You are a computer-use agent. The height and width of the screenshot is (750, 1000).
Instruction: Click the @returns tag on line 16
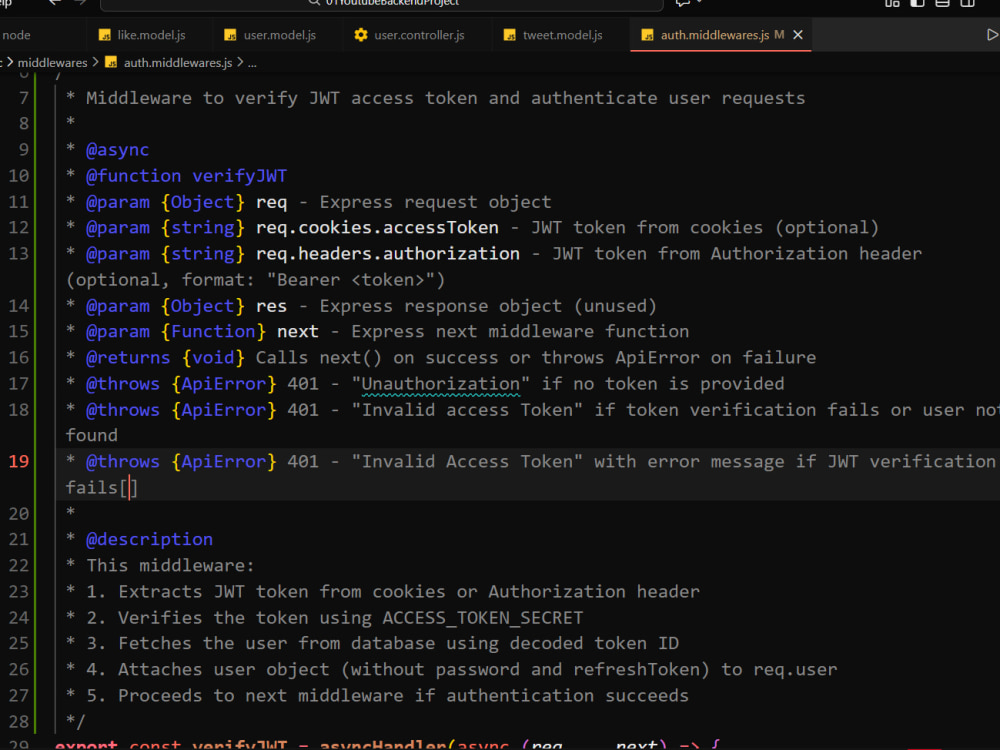128,357
